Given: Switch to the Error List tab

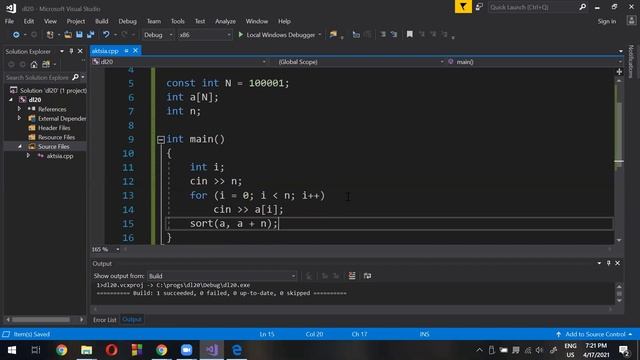Looking at the screenshot, I should pyautogui.click(x=104, y=320).
